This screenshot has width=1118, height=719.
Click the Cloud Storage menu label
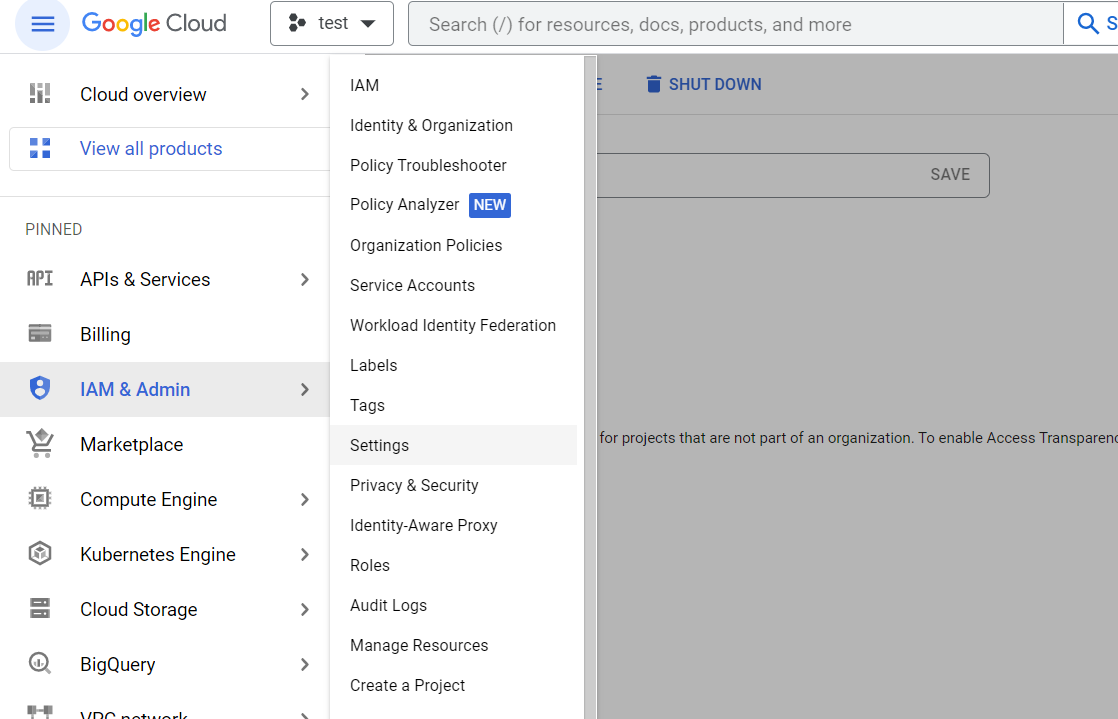tap(139, 609)
